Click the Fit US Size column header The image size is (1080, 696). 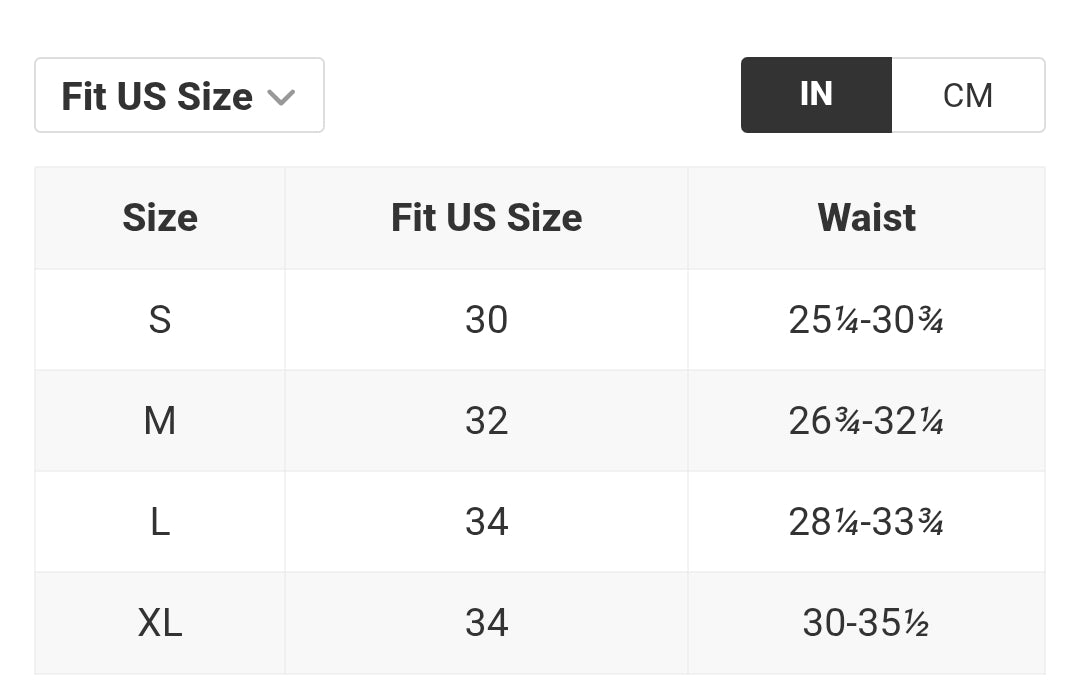tap(486, 218)
